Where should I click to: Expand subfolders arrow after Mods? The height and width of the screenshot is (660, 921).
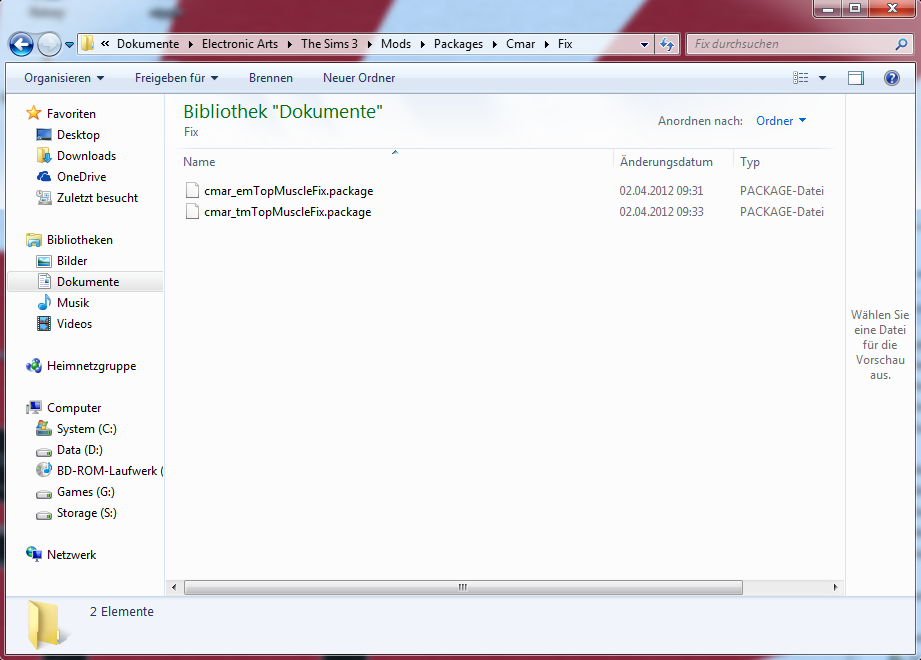[422, 45]
